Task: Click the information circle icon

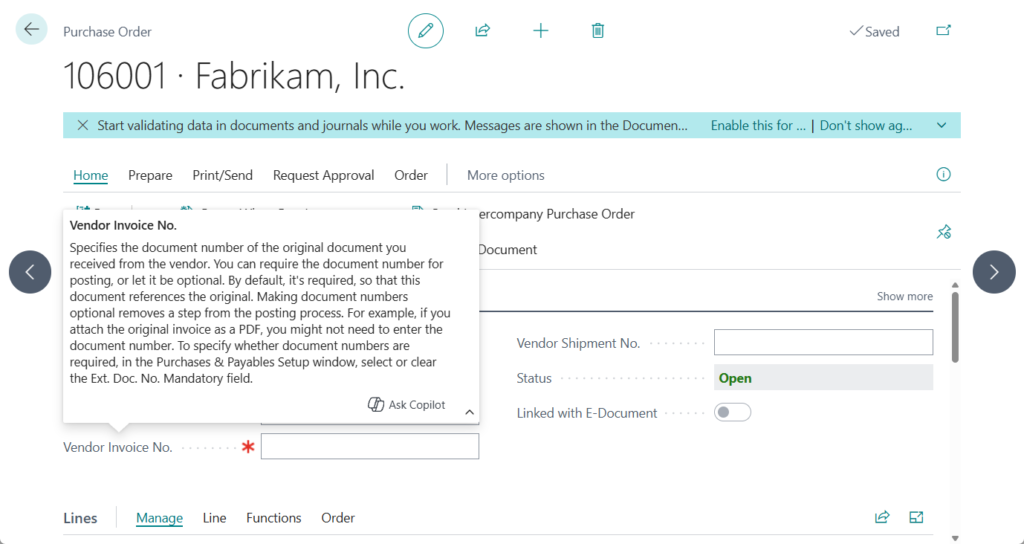Action: pyautogui.click(x=943, y=174)
